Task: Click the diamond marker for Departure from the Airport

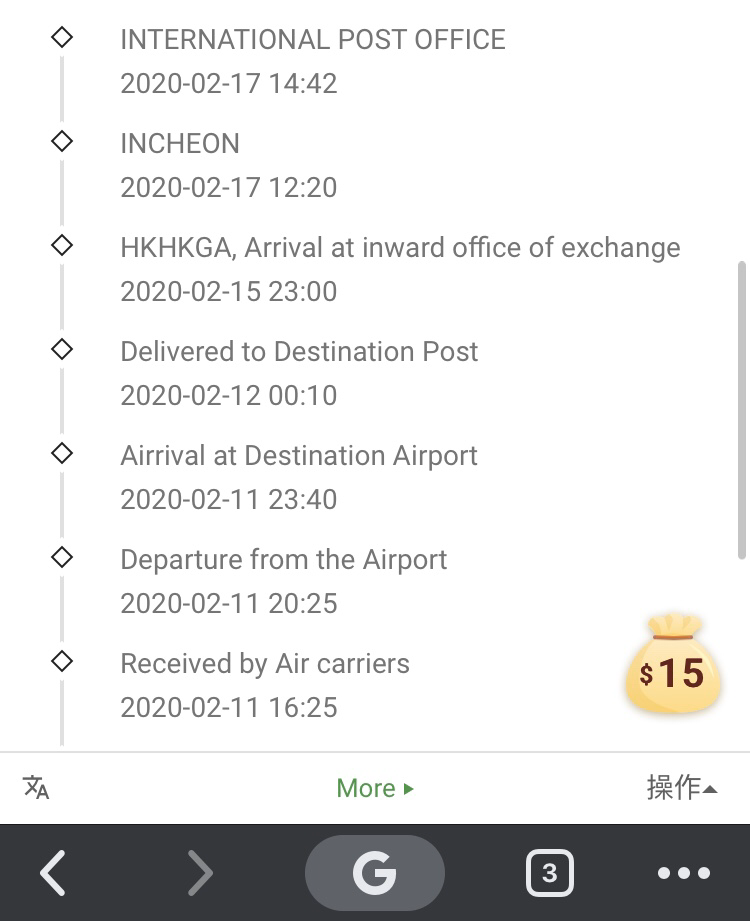Action: click(62, 557)
